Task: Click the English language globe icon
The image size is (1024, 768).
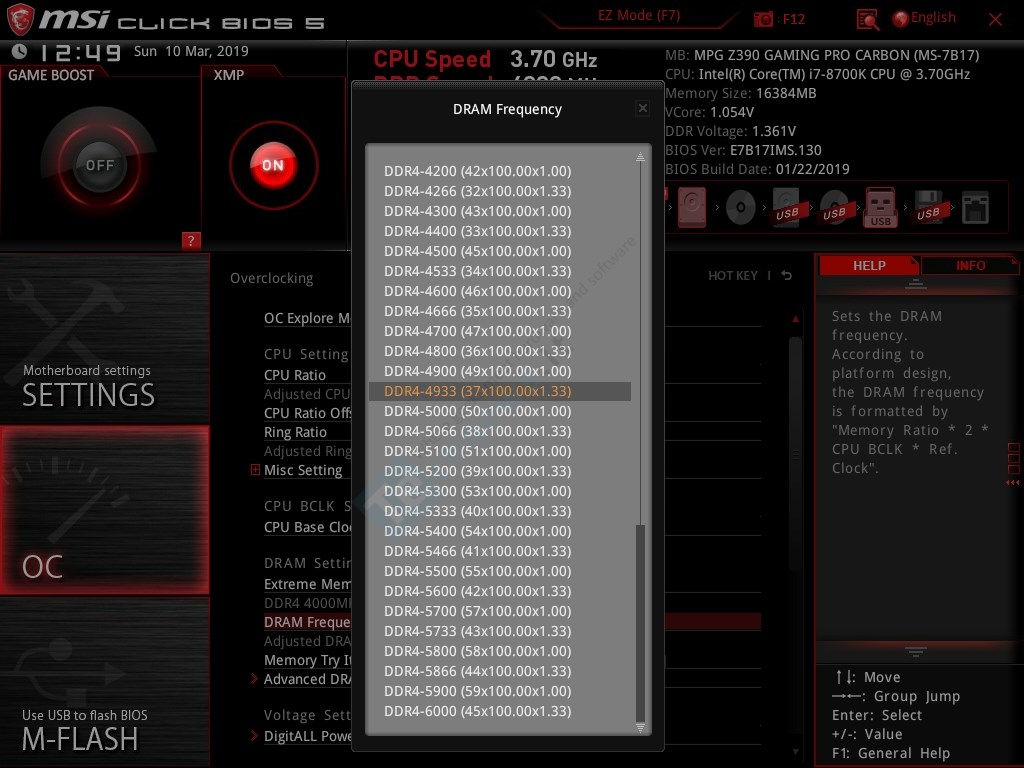Action: [x=900, y=19]
